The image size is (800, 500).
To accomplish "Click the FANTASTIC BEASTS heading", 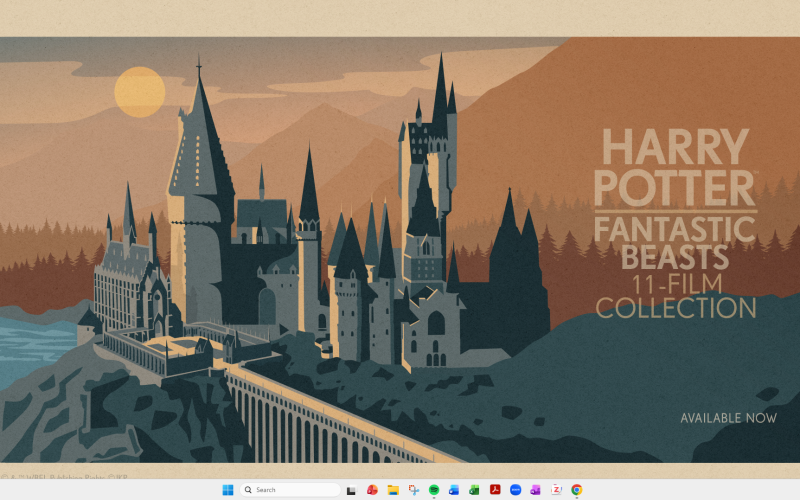I will 675,243.
